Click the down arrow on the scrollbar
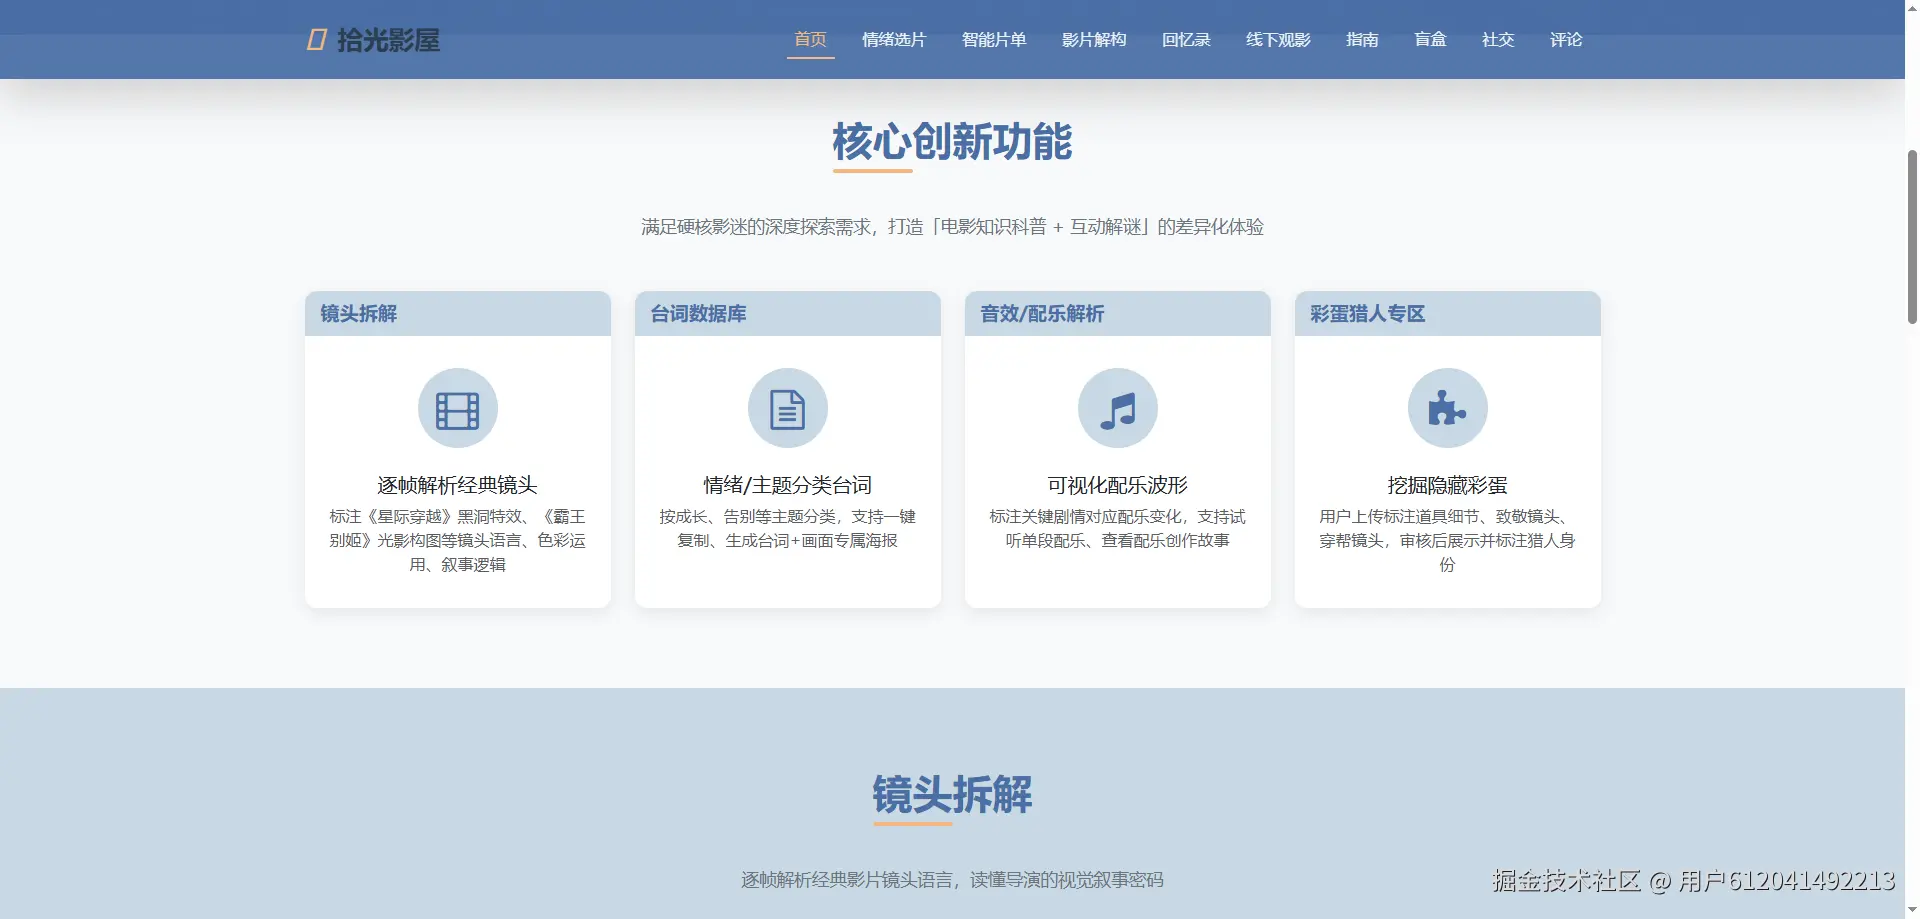Viewport: 1920px width, 919px height. pyautogui.click(x=1911, y=909)
